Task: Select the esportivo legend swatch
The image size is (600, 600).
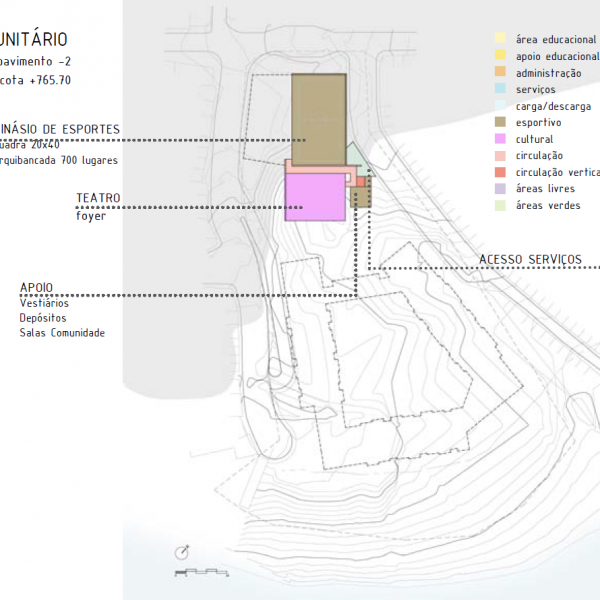Action: point(500,122)
